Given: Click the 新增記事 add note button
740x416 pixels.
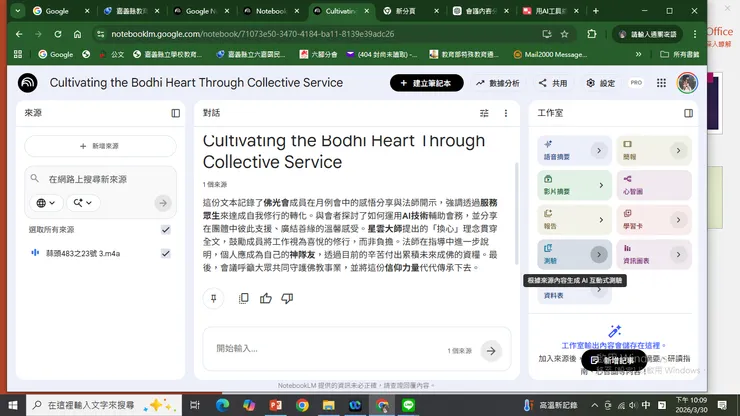Looking at the screenshot, I should (614, 360).
